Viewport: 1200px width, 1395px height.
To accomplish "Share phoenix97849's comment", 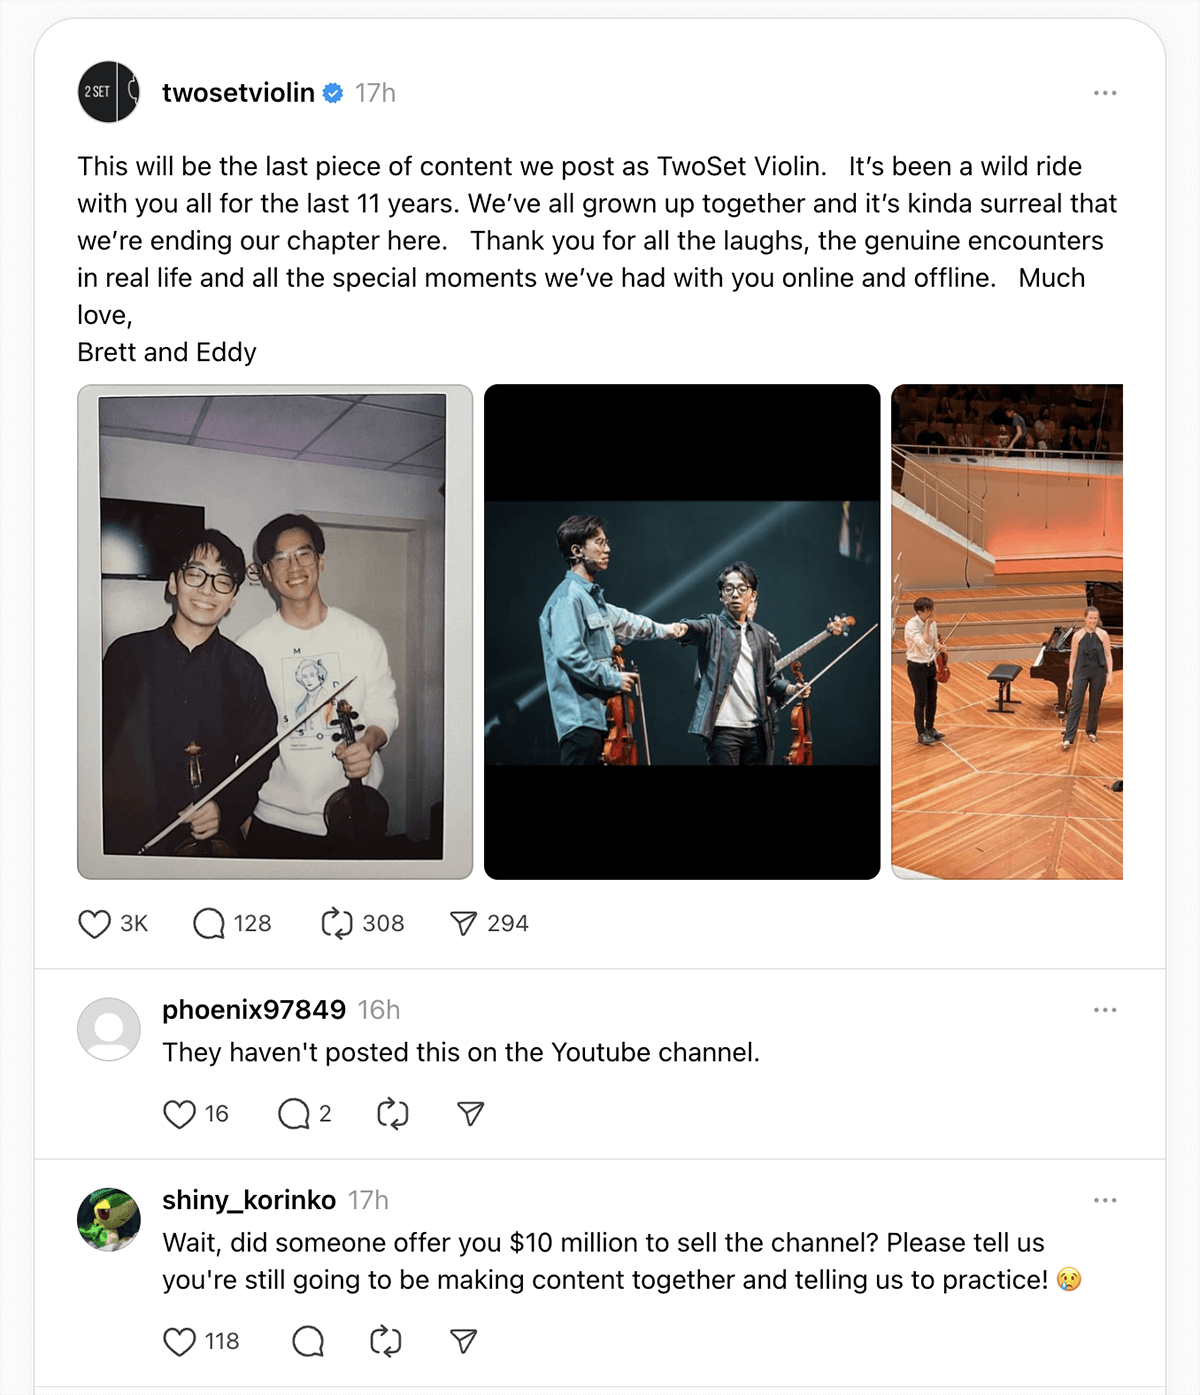I will pyautogui.click(x=471, y=1114).
